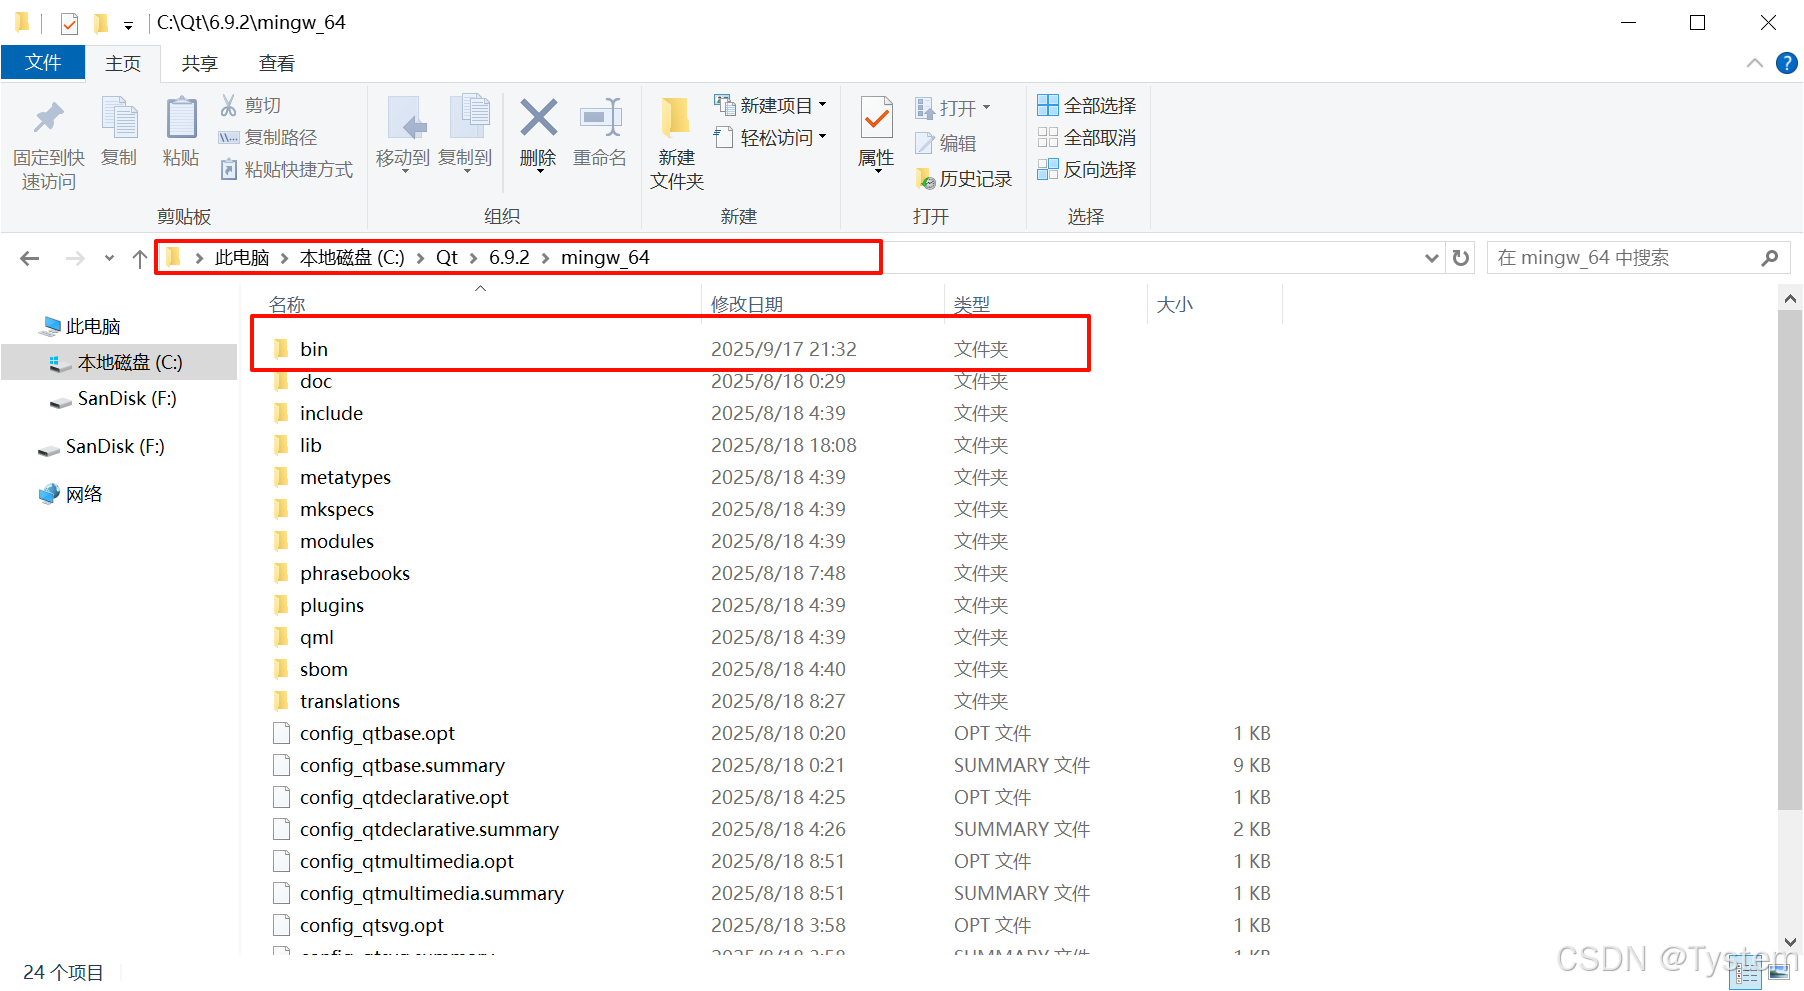Click Select none (全部取消)
Screen dimensions: 1804x991
point(1087,137)
